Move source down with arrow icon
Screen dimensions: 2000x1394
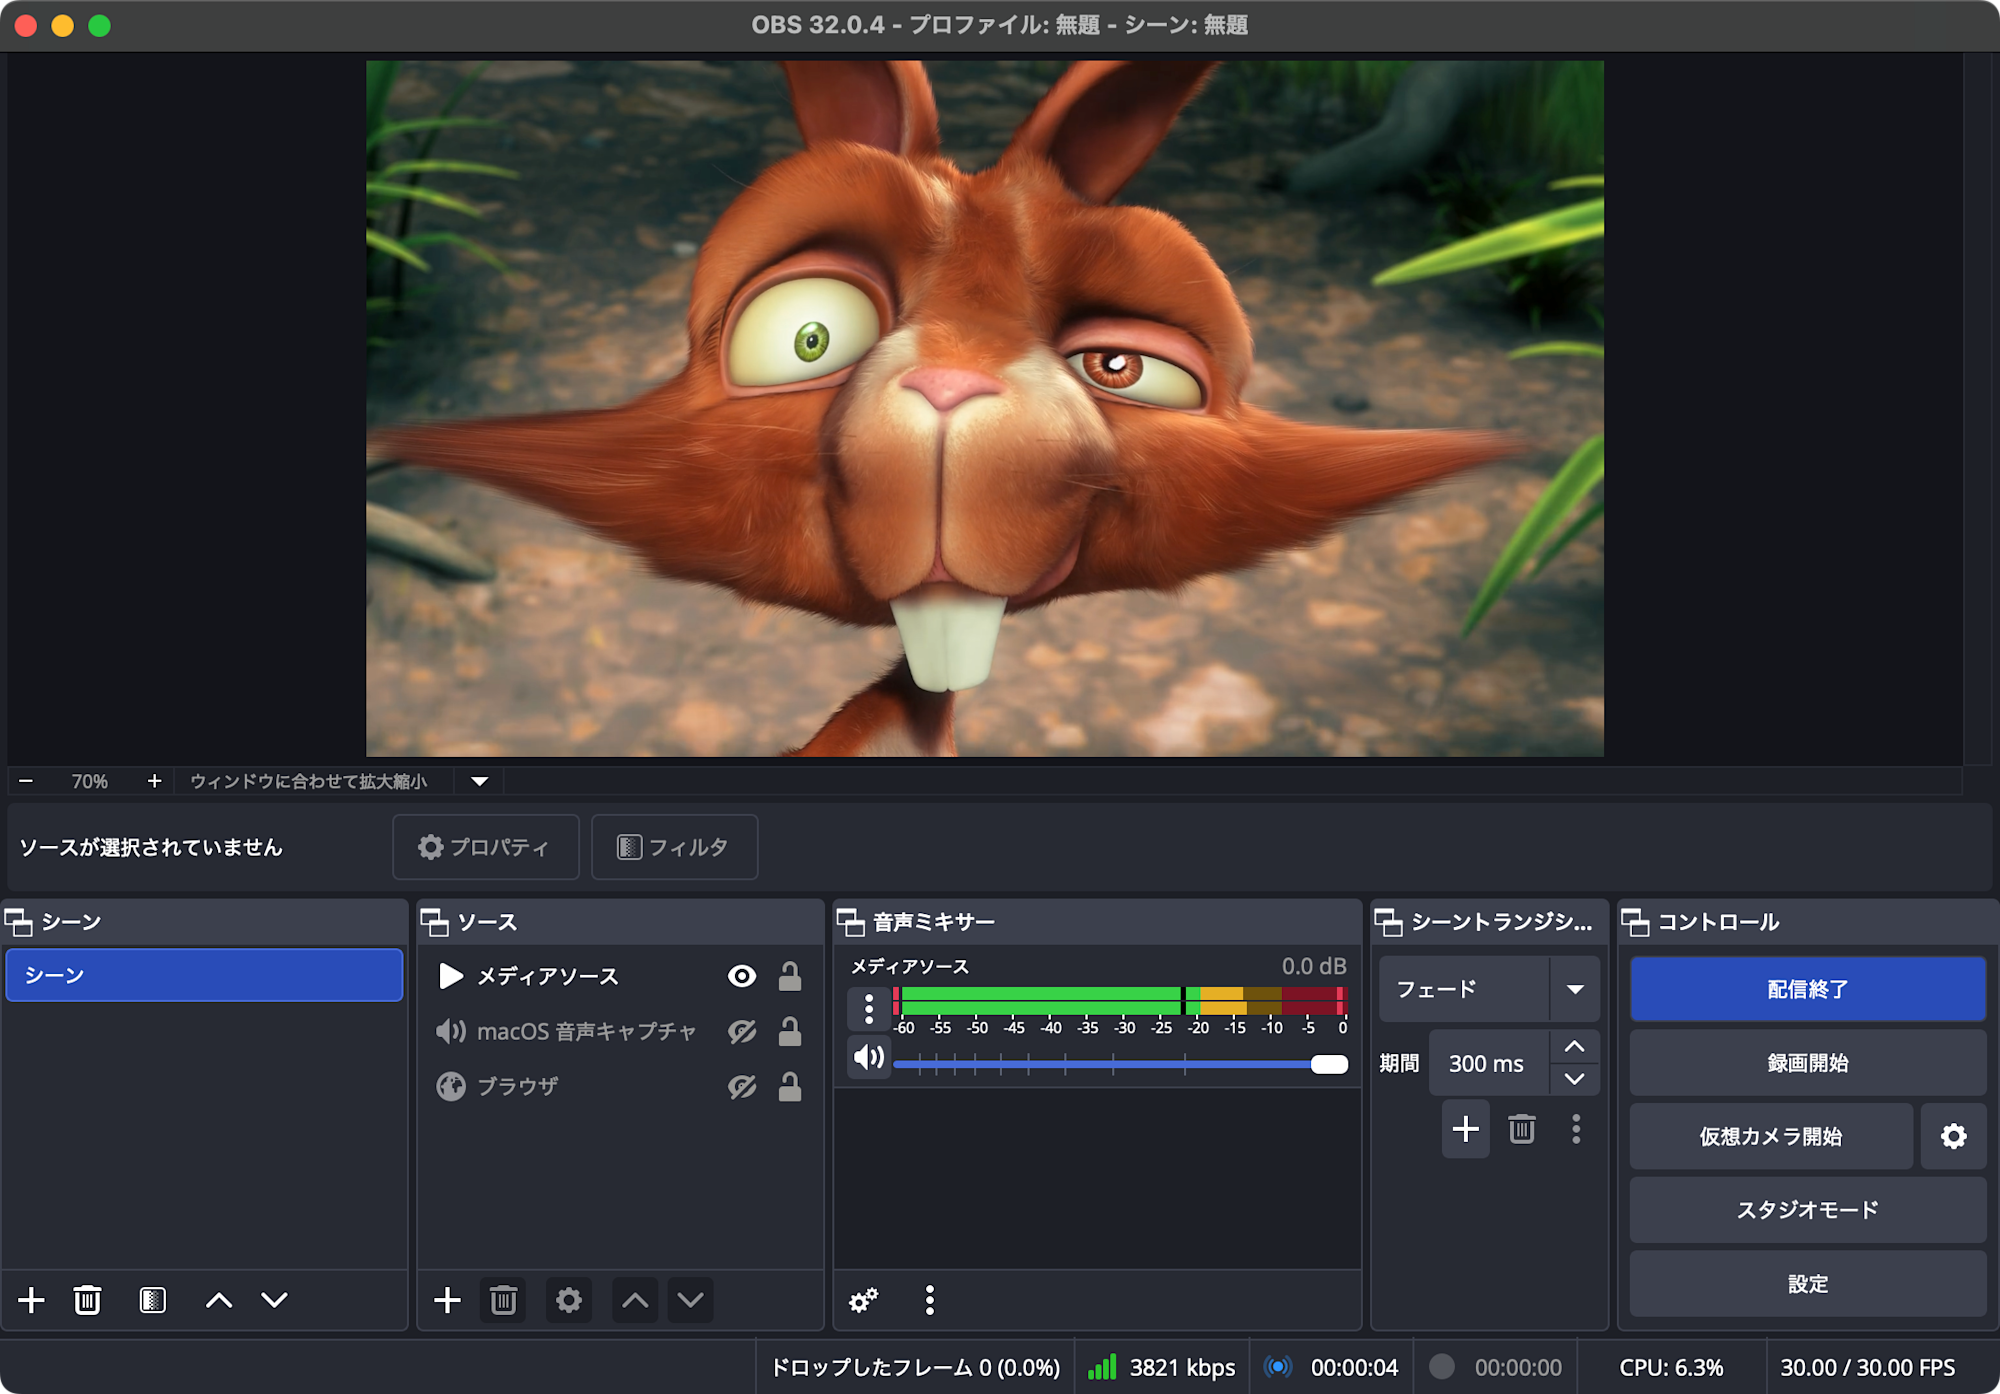(690, 1300)
